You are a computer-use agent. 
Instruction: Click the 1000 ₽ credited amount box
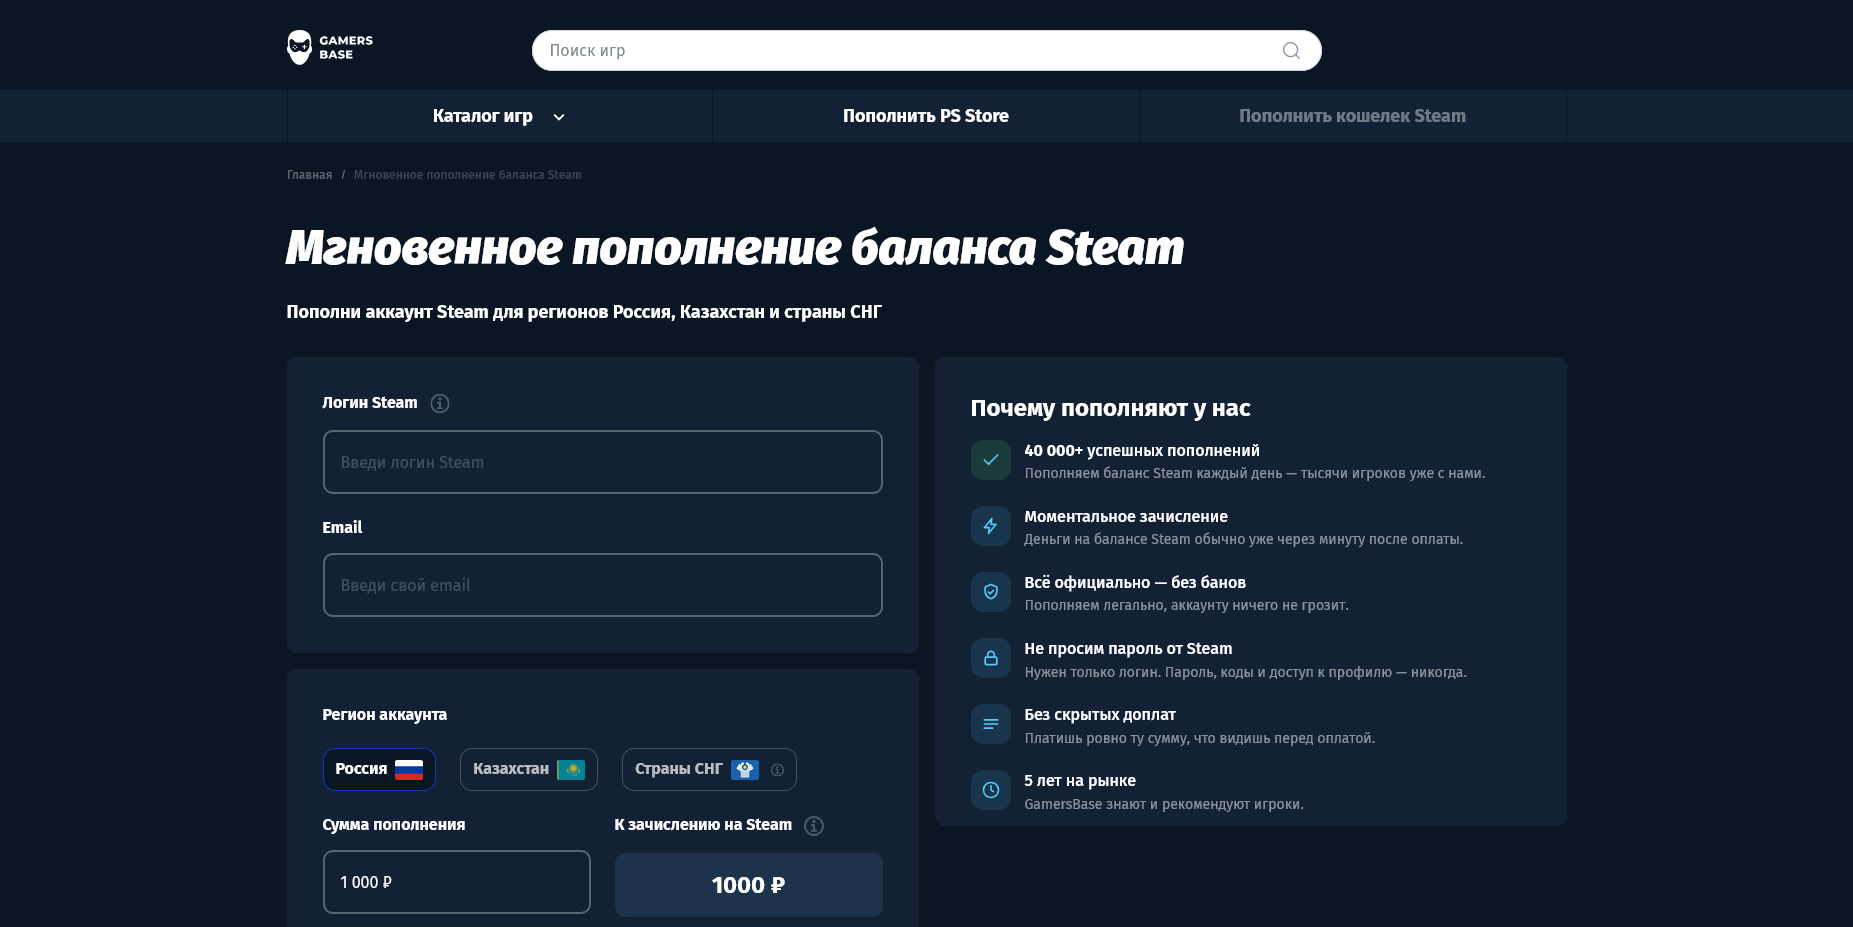[748, 885]
